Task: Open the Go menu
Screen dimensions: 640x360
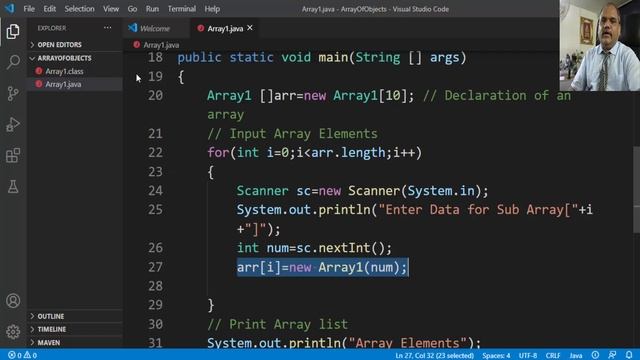Action: point(132,9)
